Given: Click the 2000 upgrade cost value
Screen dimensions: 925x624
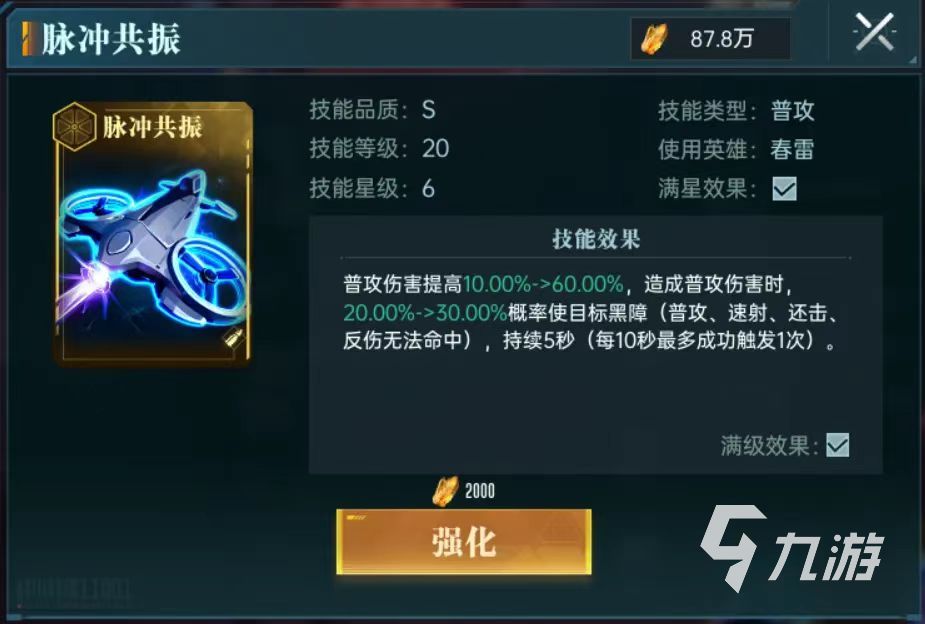Looking at the screenshot, I should click(x=480, y=491).
